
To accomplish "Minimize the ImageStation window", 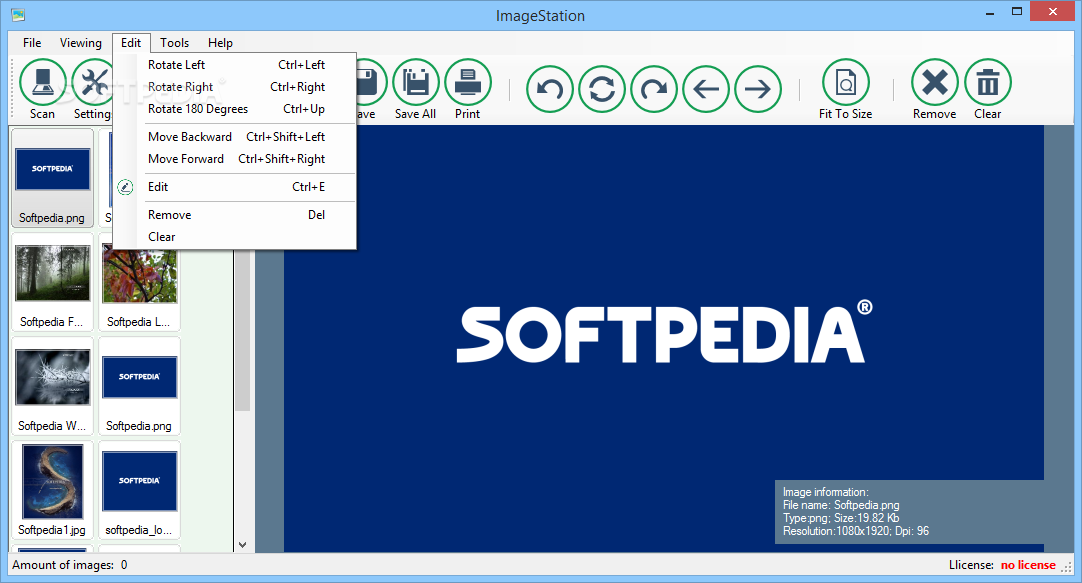I will (990, 12).
